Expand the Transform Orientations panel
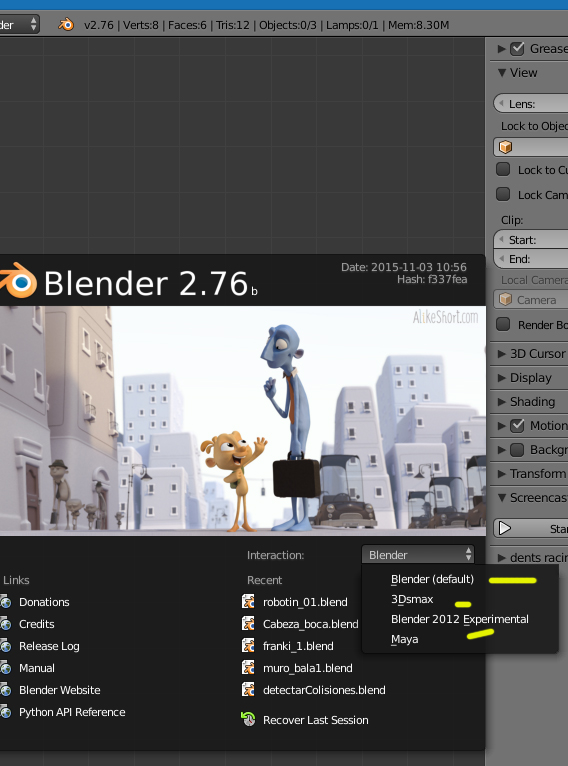This screenshot has height=766, width=568. point(502,473)
